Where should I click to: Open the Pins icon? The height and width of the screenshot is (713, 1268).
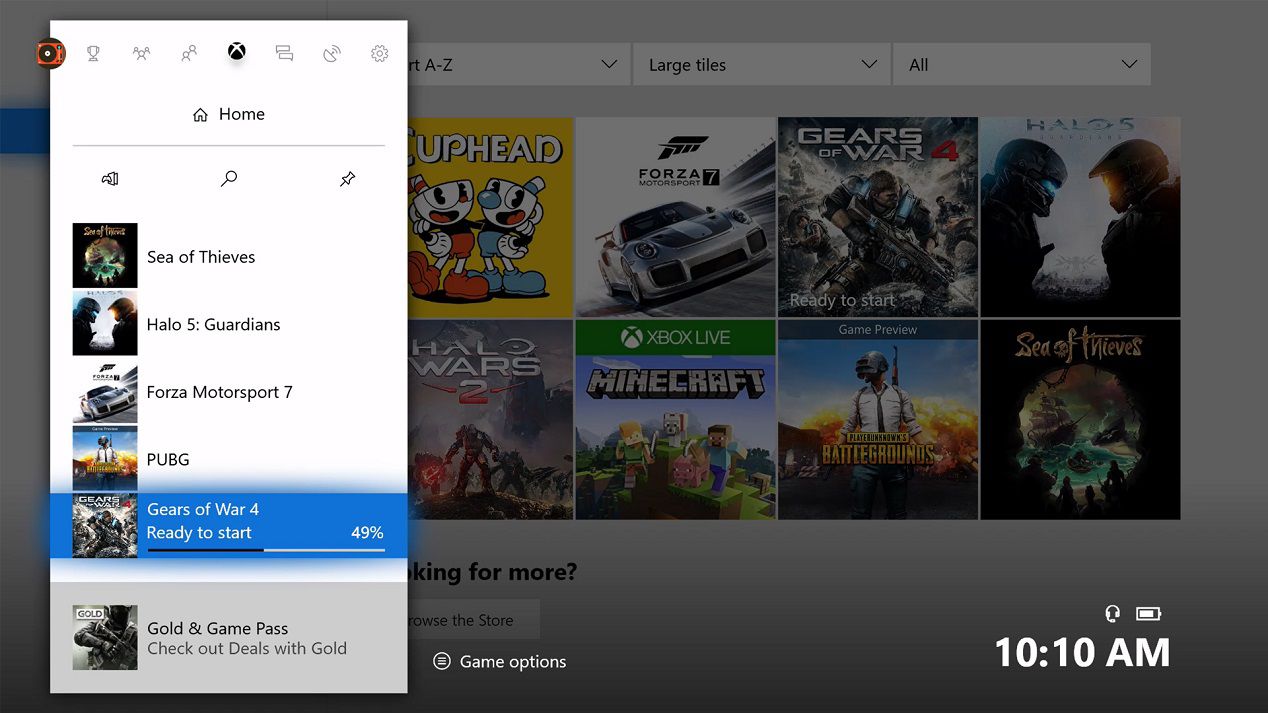(x=347, y=179)
